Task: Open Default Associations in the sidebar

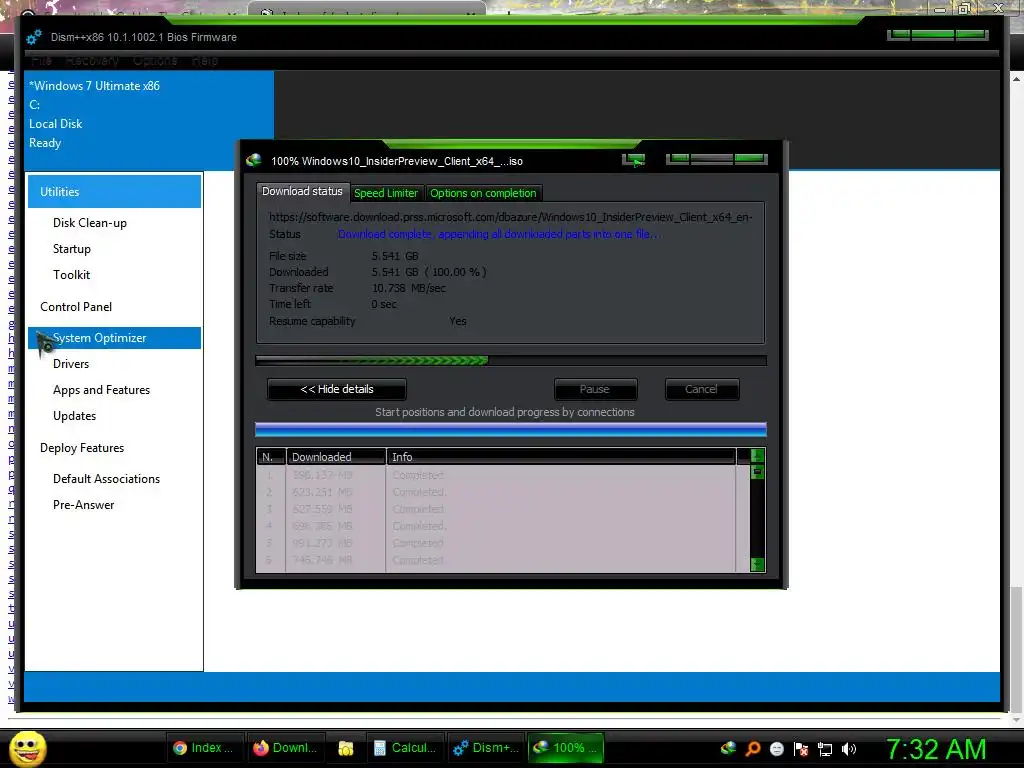Action: 106,479
